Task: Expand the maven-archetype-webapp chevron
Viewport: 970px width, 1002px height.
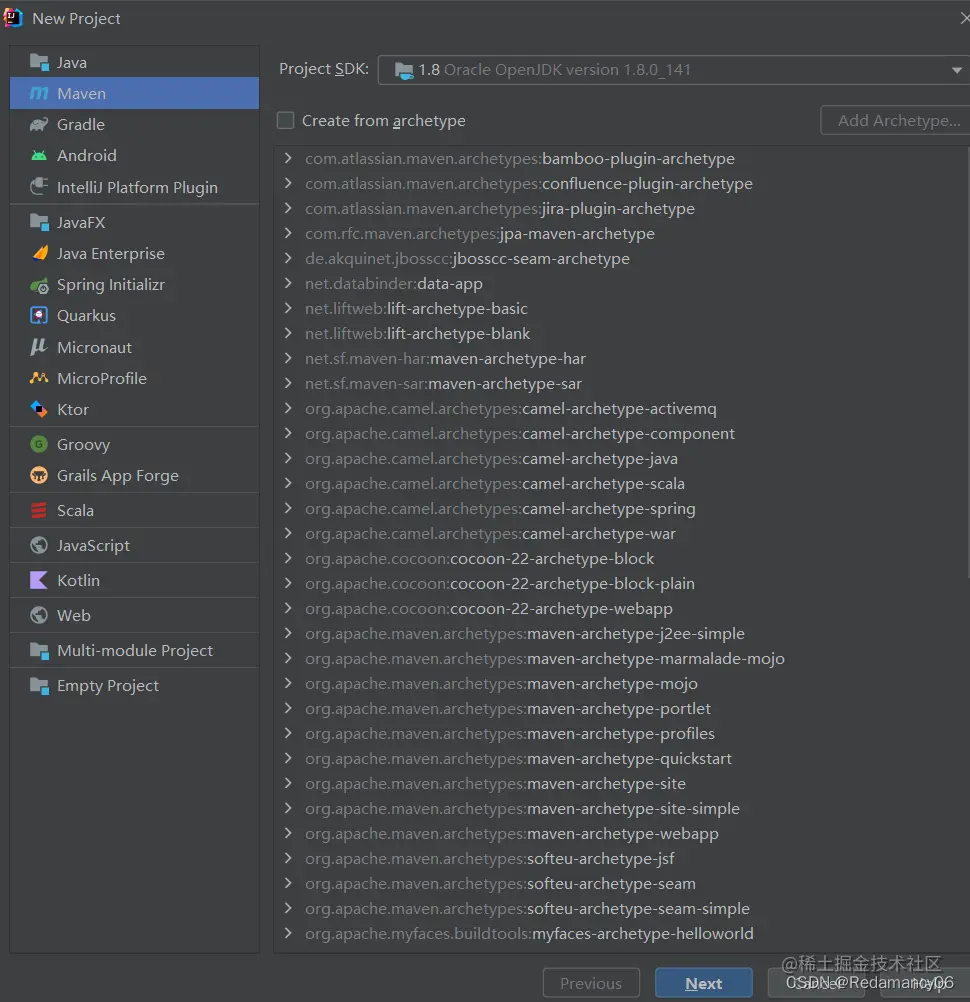Action: (288, 833)
